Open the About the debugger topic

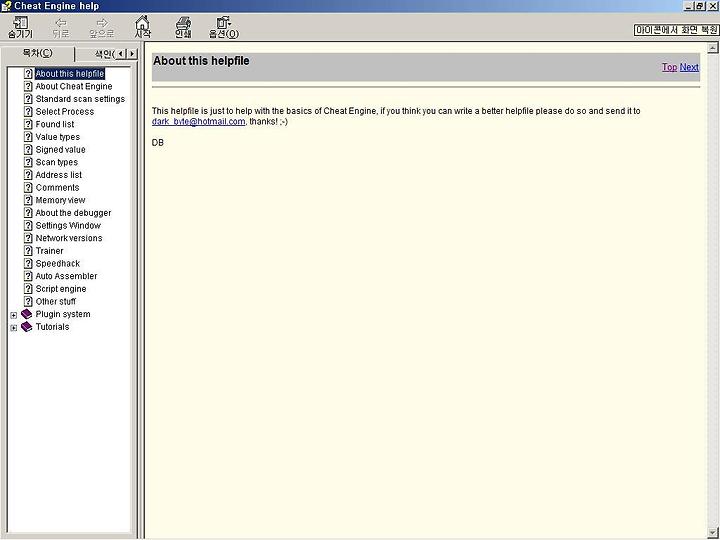click(73, 213)
